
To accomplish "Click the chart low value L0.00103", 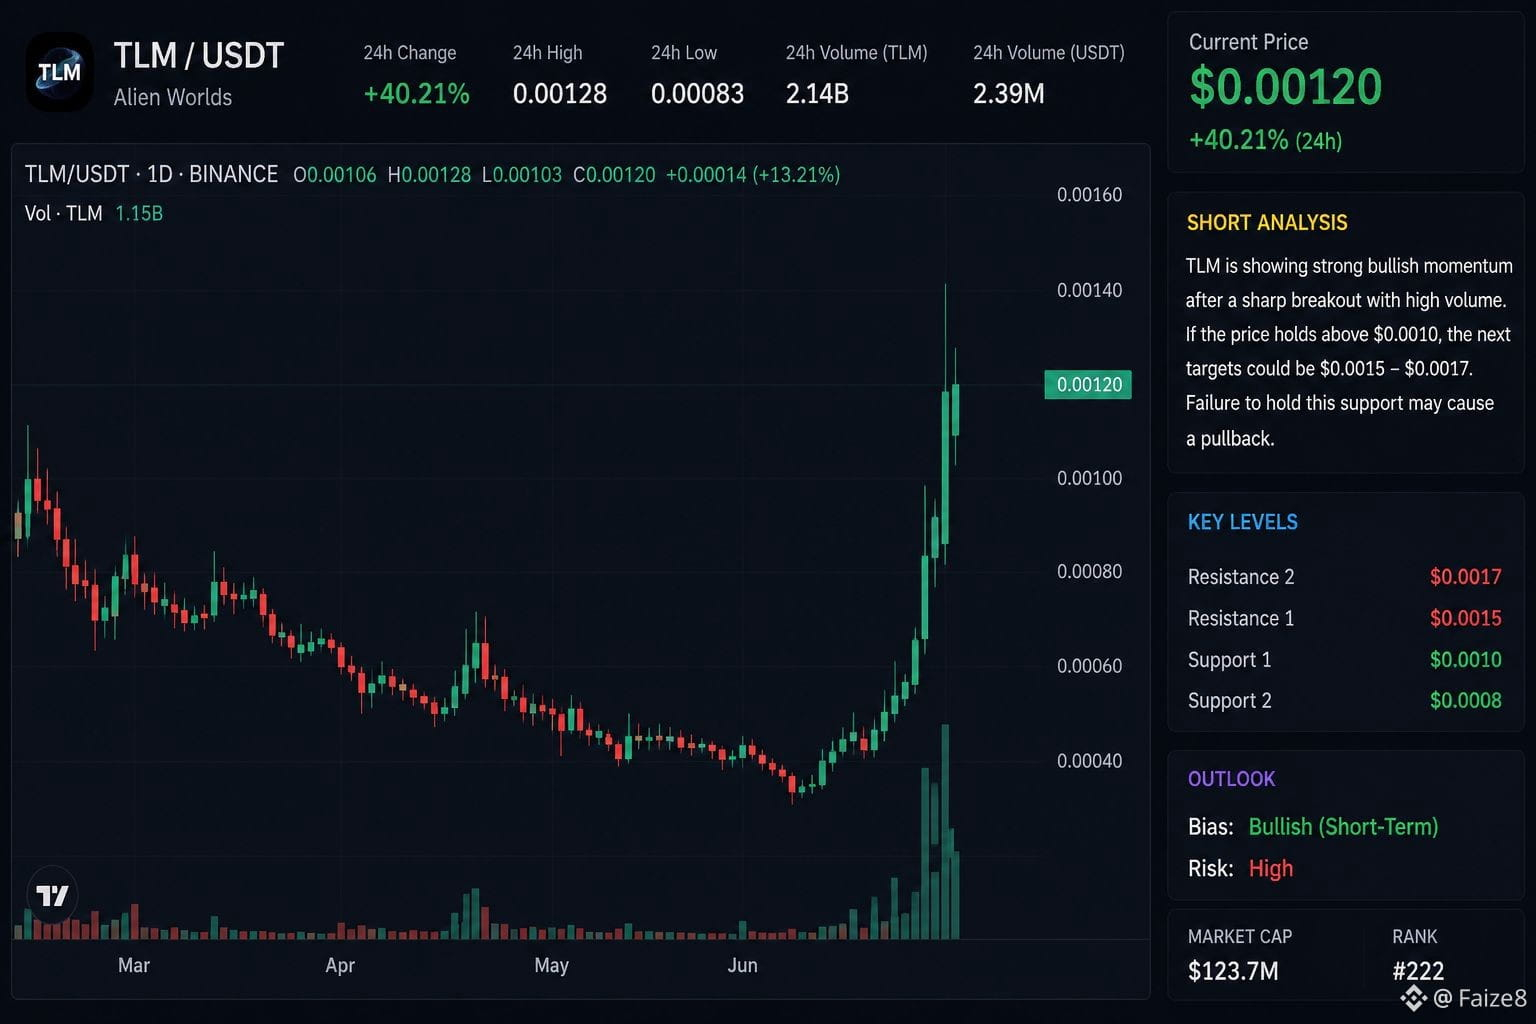I will (x=522, y=175).
